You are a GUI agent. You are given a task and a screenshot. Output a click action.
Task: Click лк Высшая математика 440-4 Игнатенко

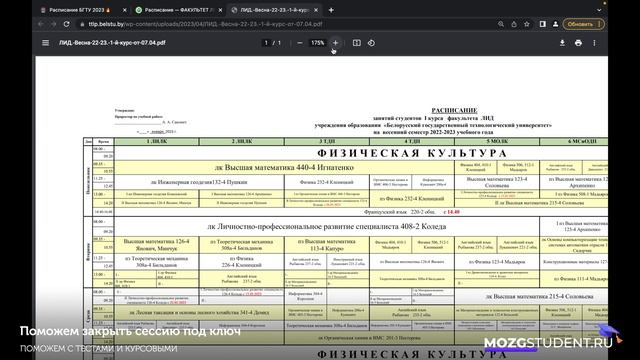click(x=284, y=167)
